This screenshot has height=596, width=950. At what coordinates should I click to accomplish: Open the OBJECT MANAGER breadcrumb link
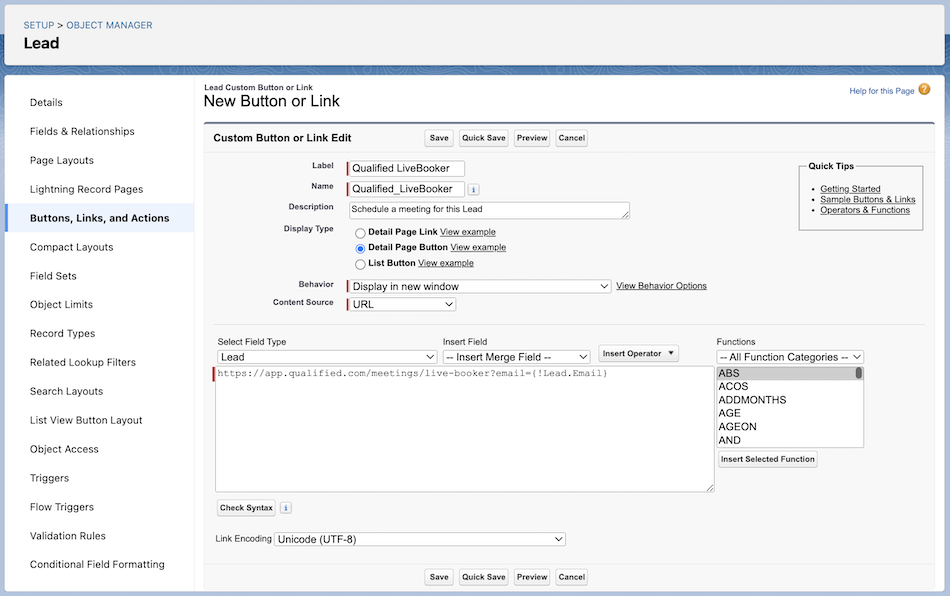tap(109, 25)
